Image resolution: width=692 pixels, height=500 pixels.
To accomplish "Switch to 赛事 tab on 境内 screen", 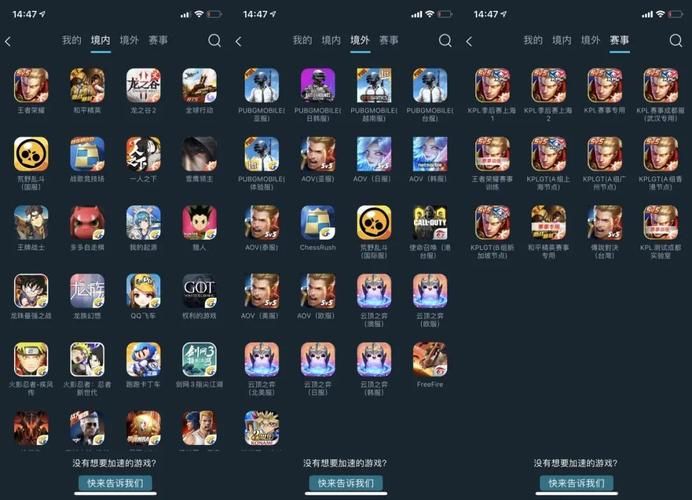I will 158,40.
